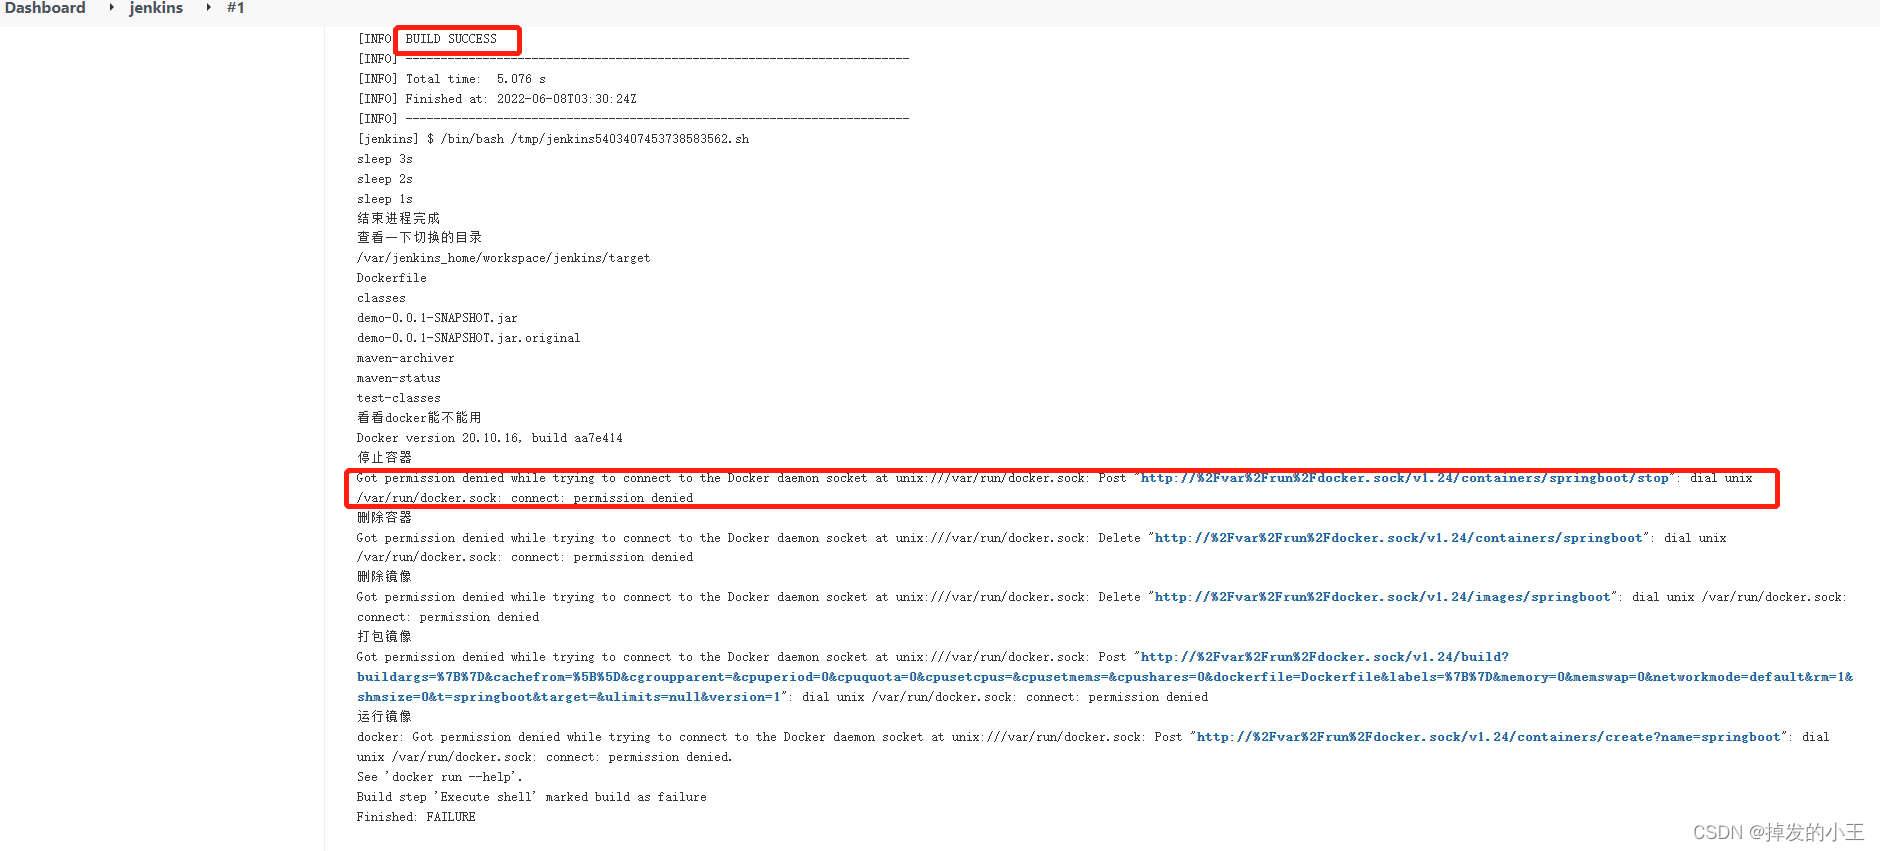Click the '运行镜像' log line
Image resolution: width=1880 pixels, height=851 pixels.
(384, 716)
